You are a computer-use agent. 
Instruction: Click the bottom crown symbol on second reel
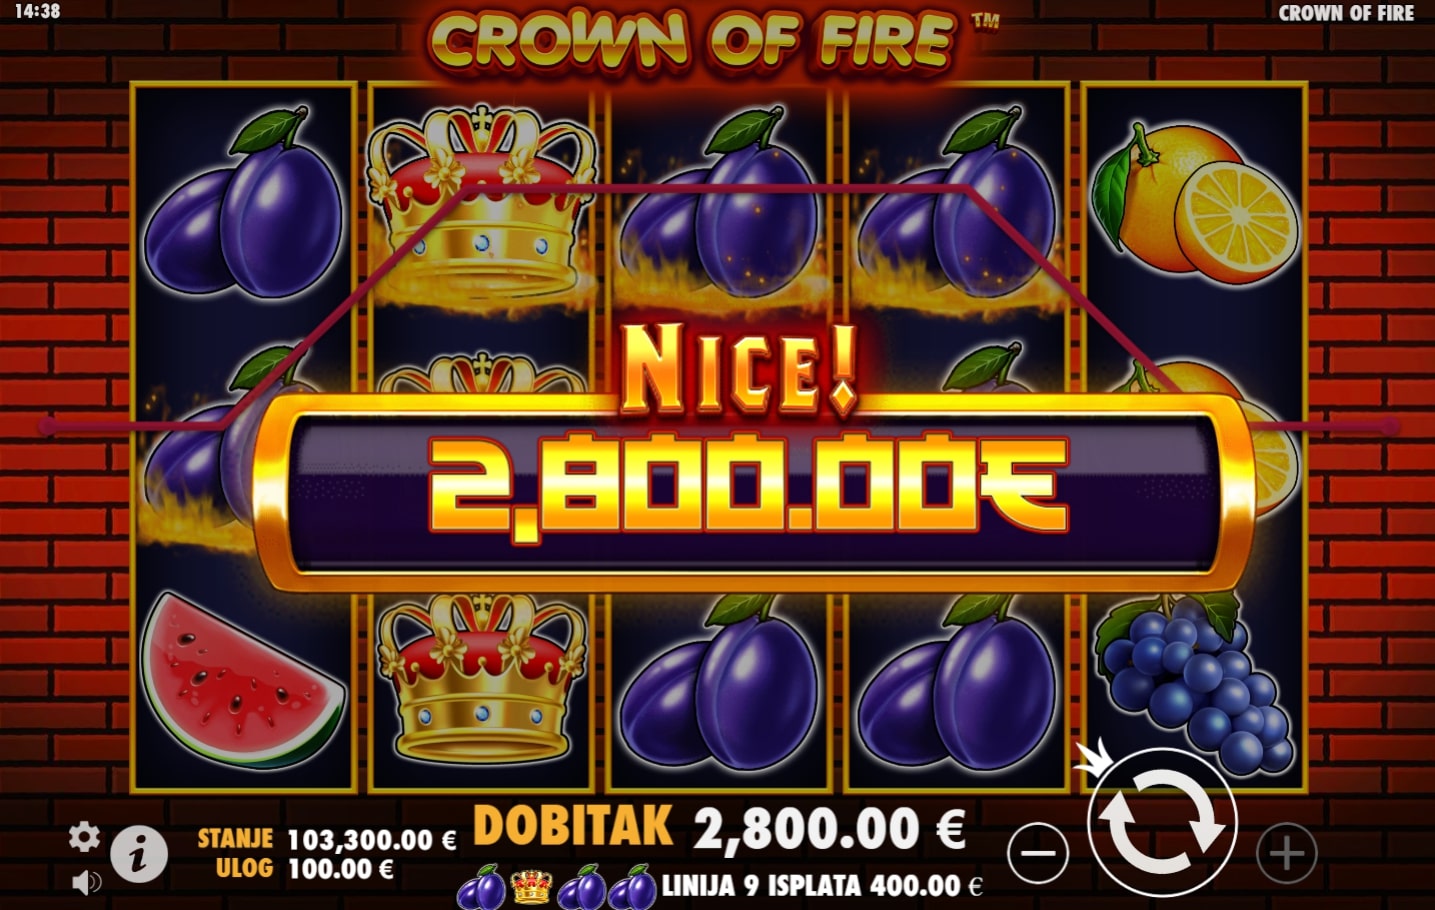[x=481, y=678]
